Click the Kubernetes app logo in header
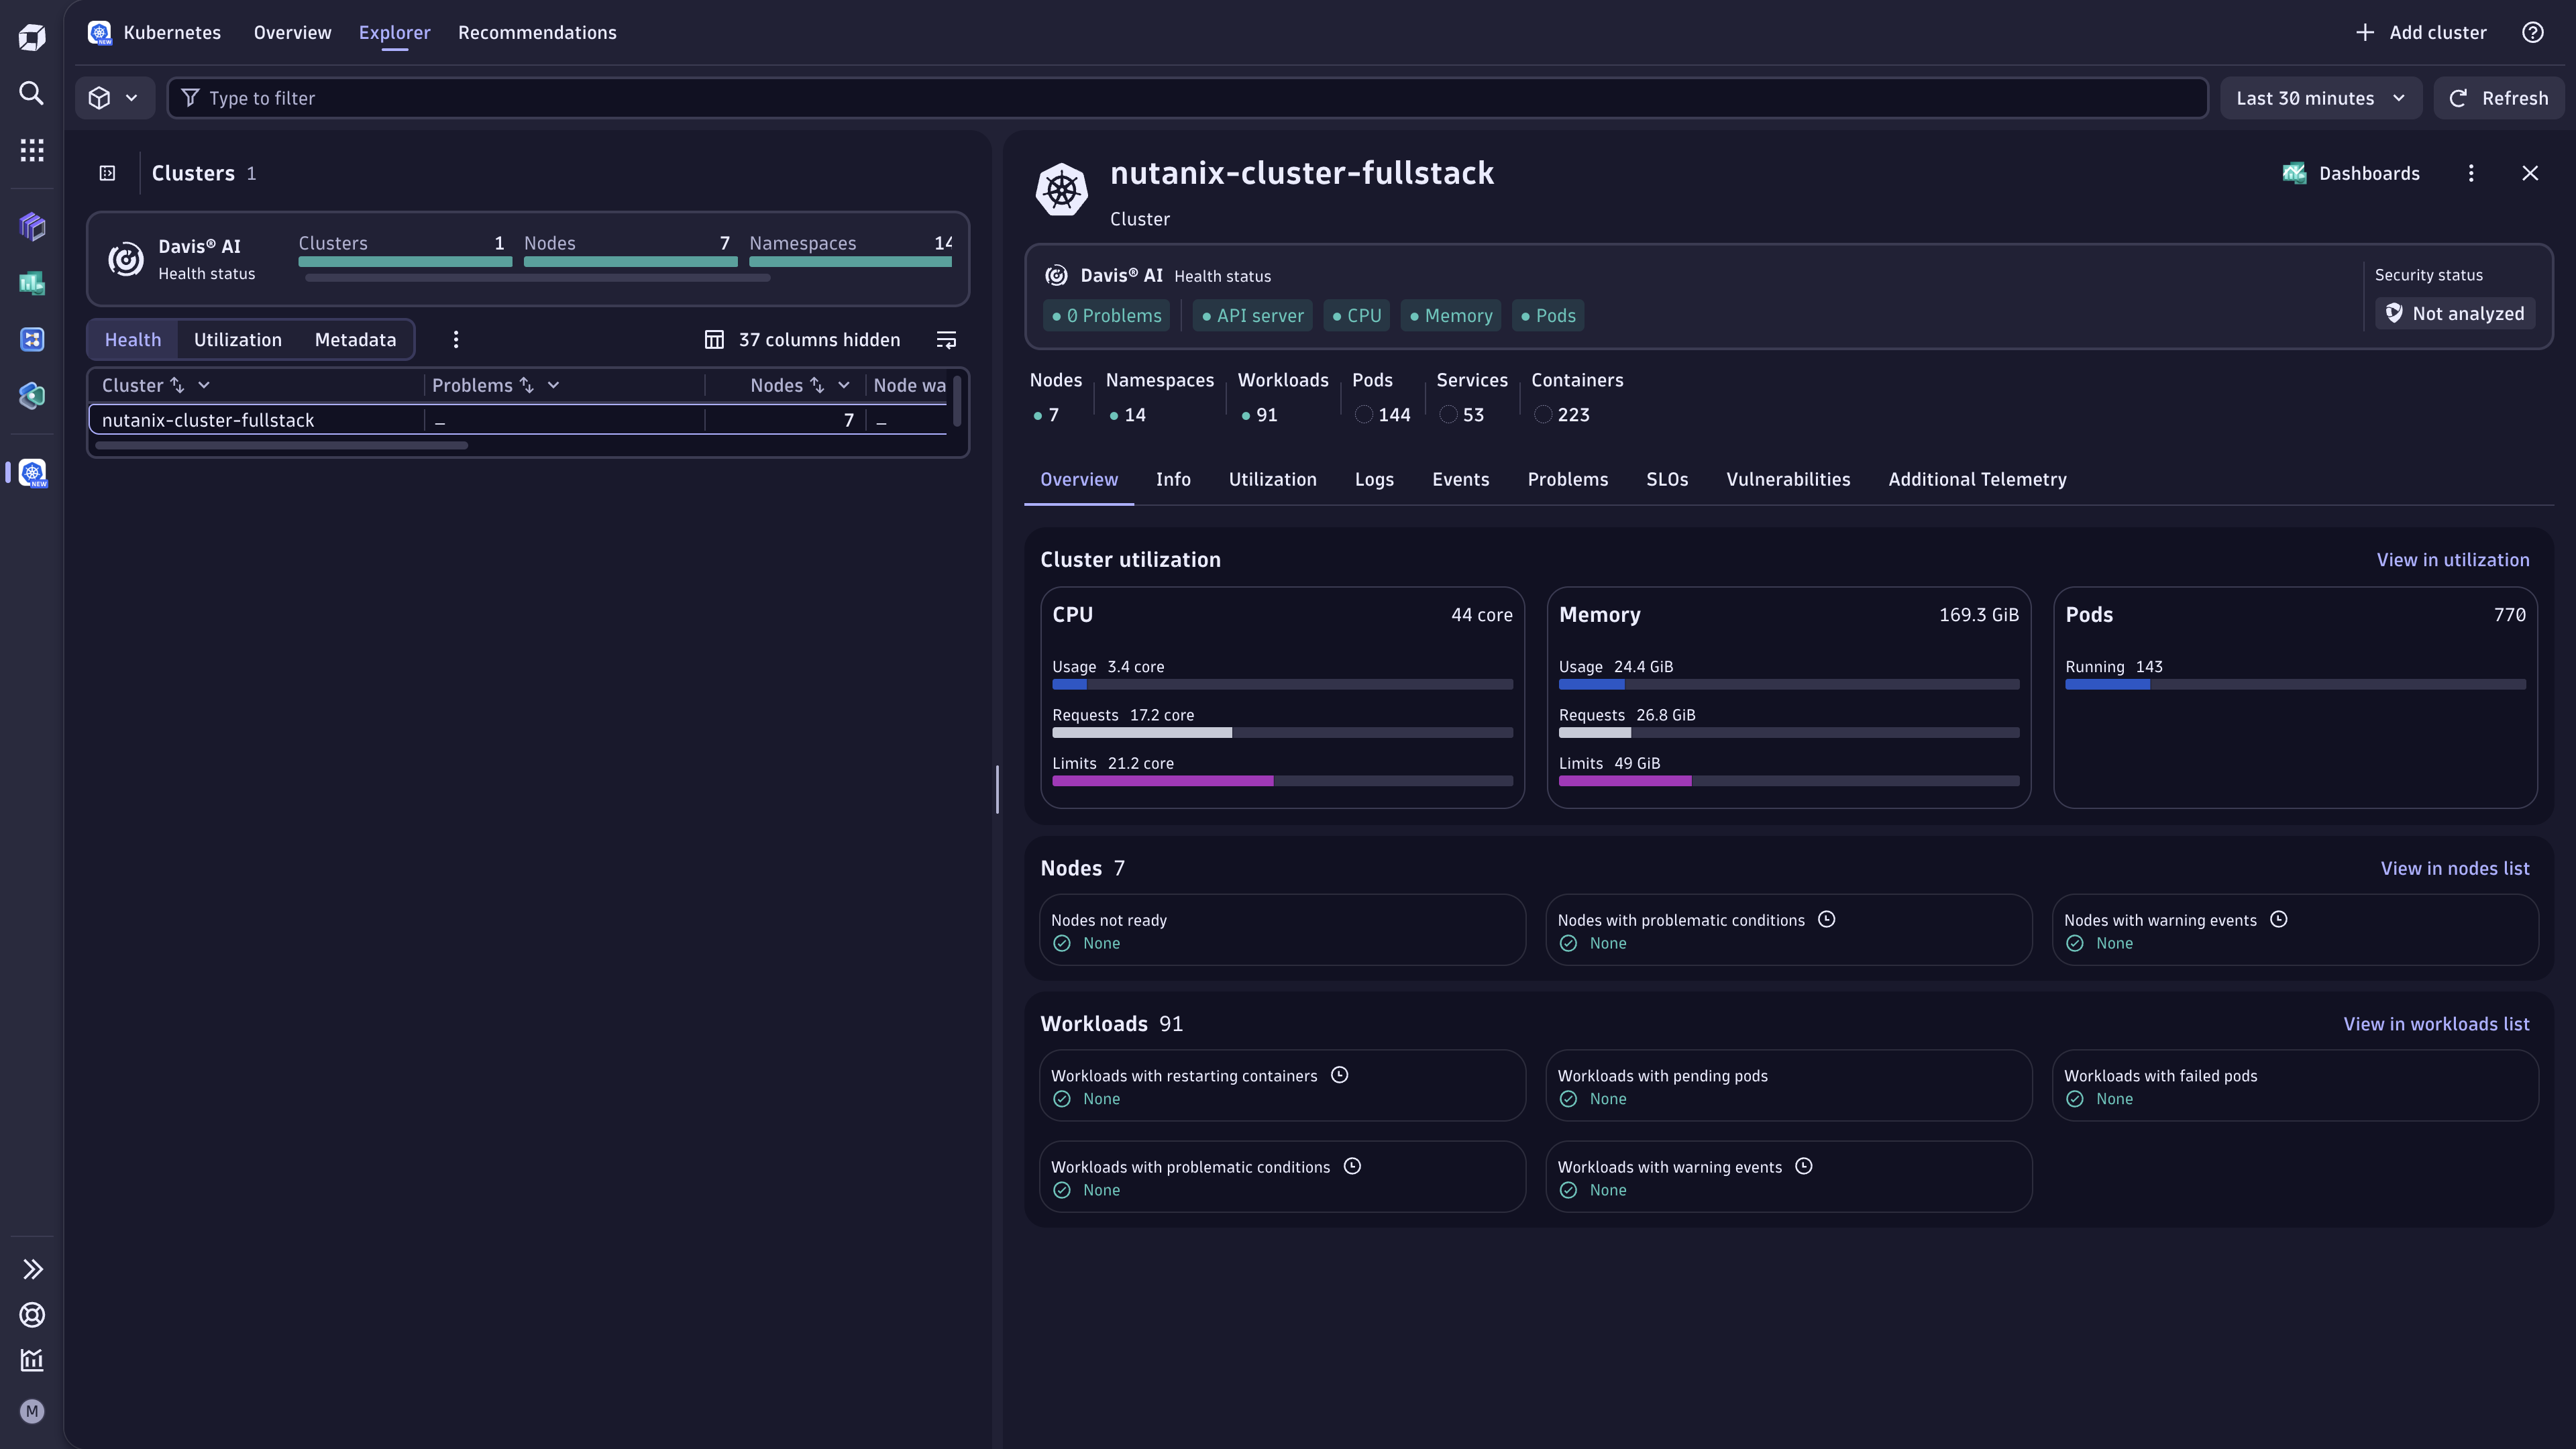This screenshot has width=2576, height=1449. pos(99,33)
